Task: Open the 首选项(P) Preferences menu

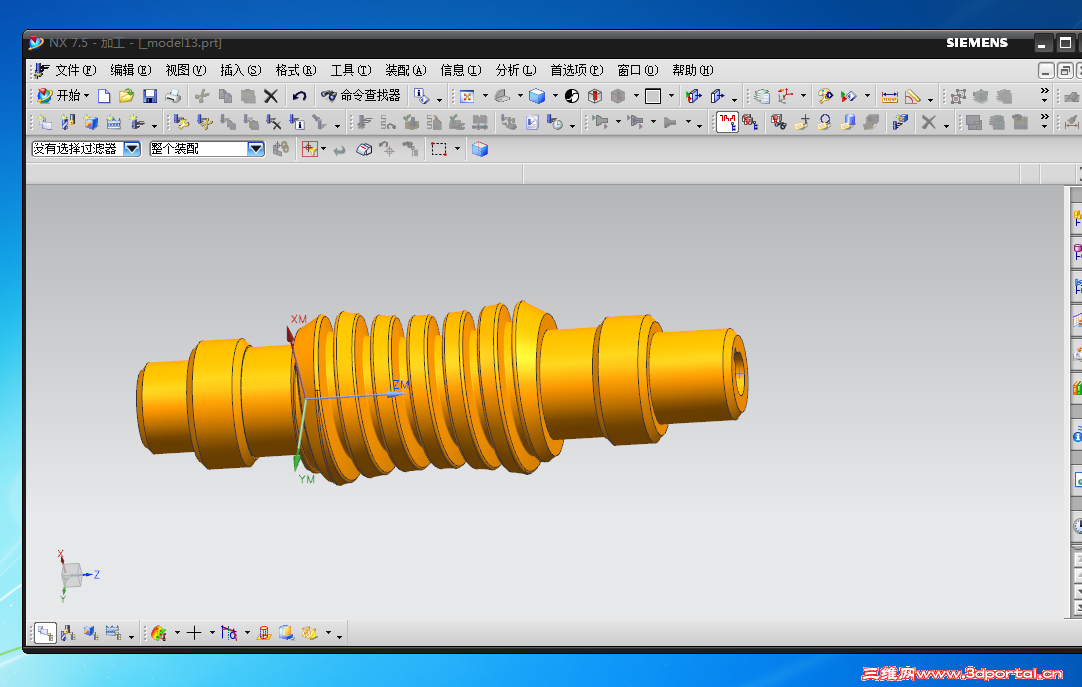Action: [576, 70]
